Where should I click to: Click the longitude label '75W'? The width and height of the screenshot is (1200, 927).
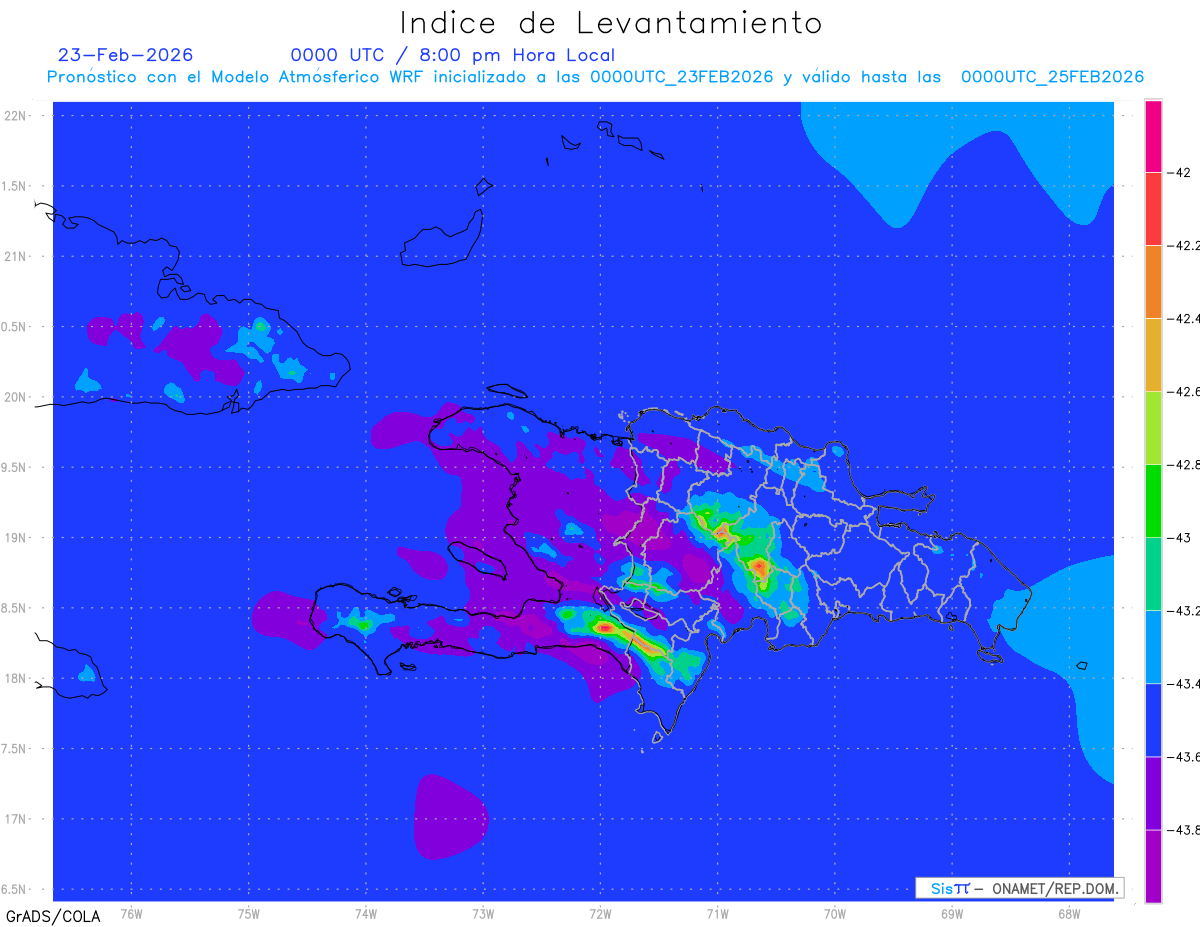(248, 912)
